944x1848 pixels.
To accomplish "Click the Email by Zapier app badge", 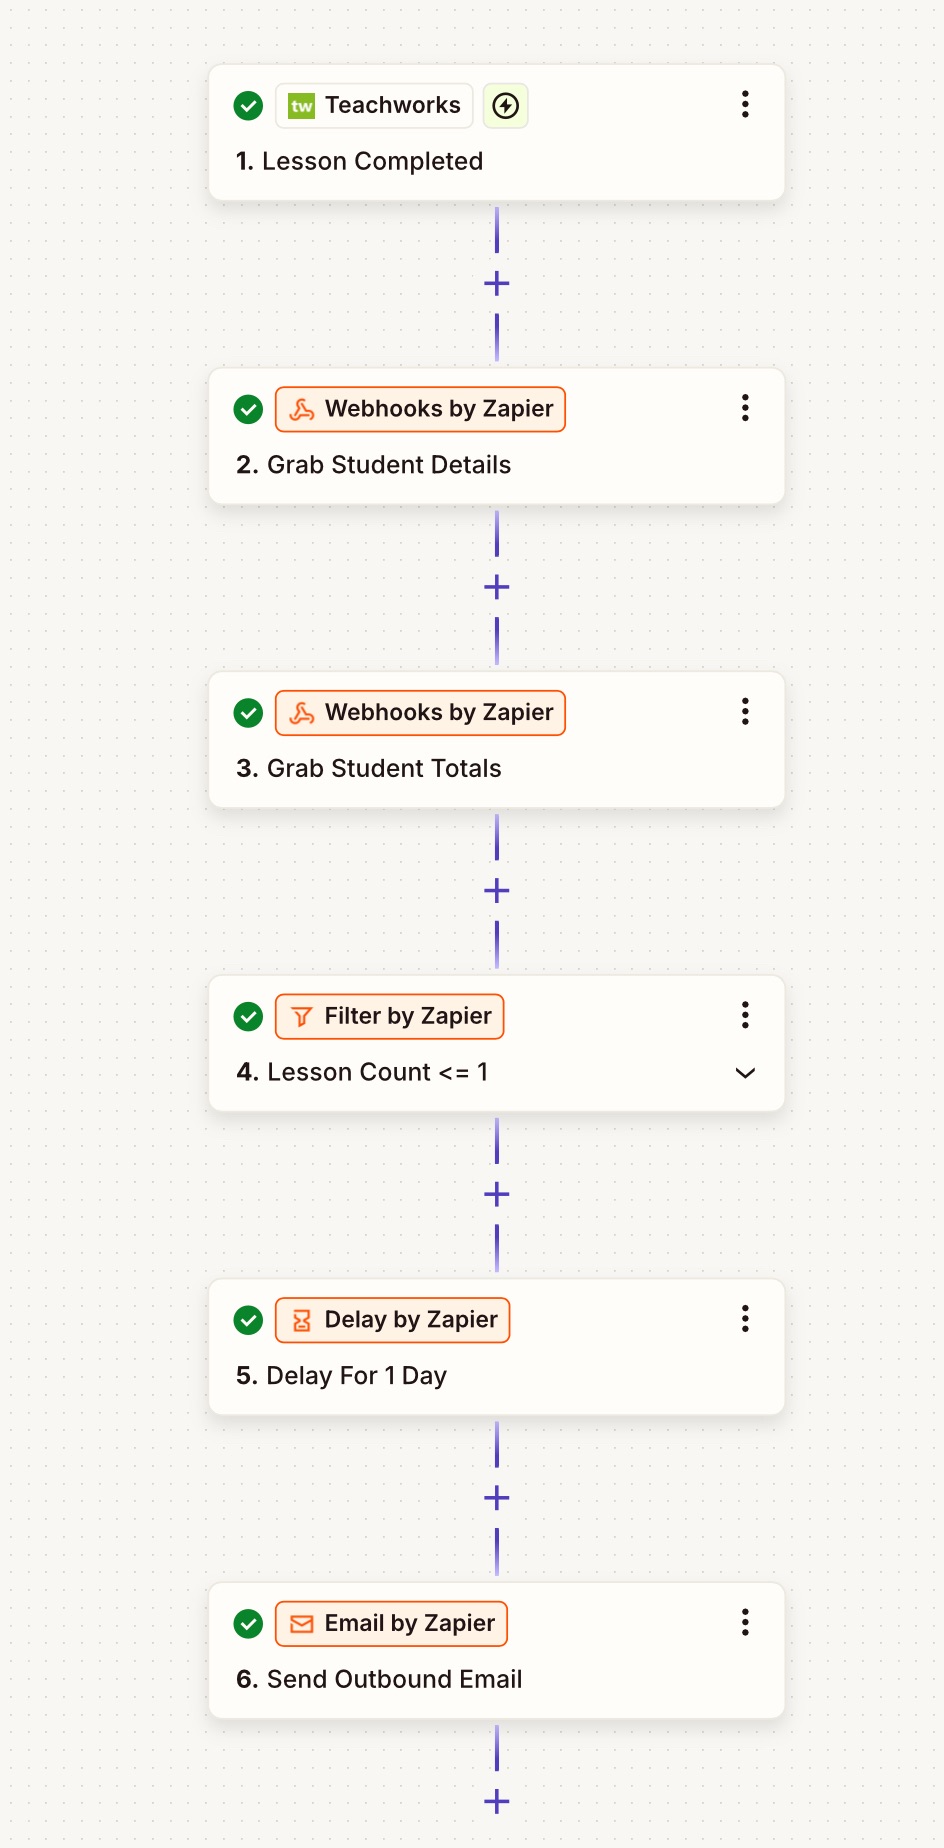I will point(391,1624).
